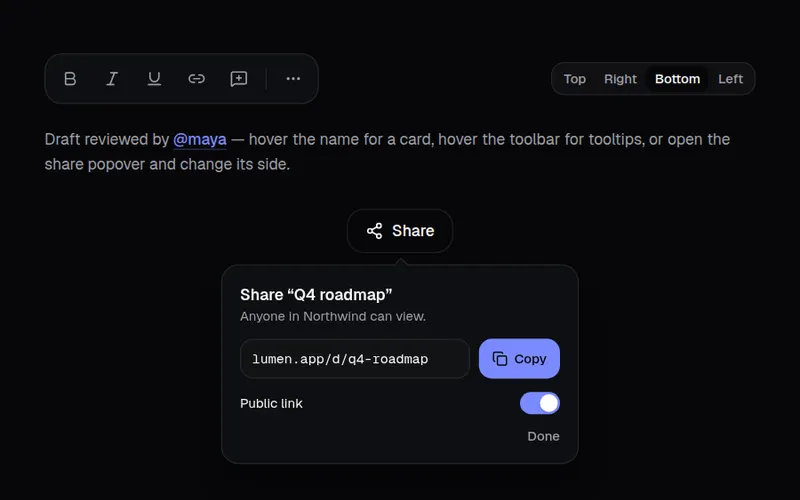Open the @maya mention link
This screenshot has width=800, height=500.
coord(199,139)
